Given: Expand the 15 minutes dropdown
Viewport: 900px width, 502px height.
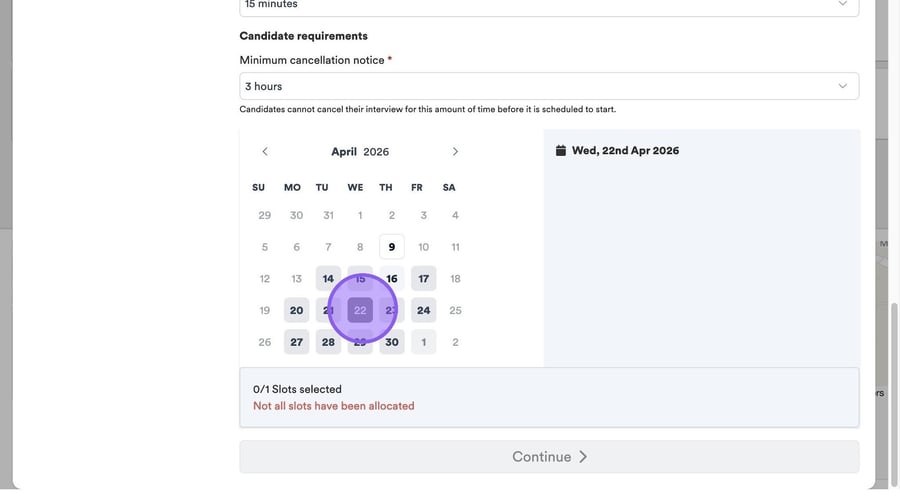Looking at the screenshot, I should [x=549, y=6].
